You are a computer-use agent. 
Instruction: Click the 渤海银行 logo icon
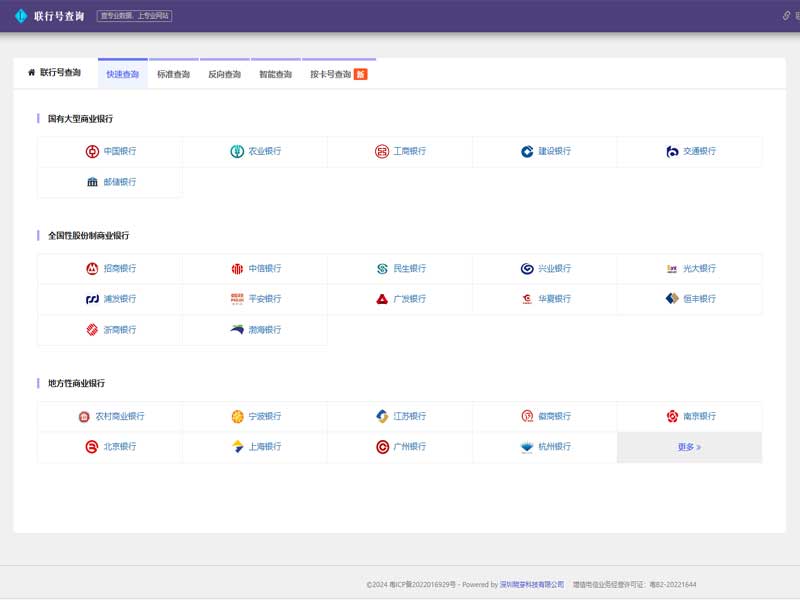(237, 329)
